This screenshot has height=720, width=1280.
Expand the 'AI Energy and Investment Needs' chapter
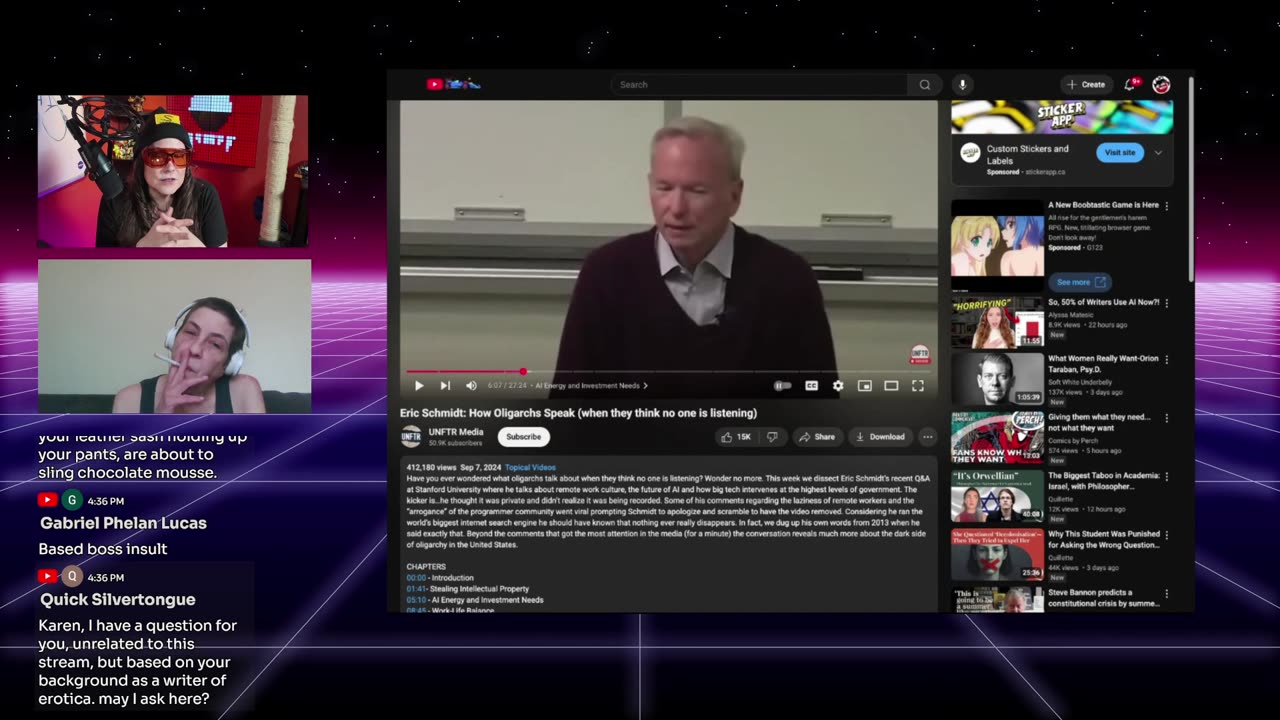point(591,386)
